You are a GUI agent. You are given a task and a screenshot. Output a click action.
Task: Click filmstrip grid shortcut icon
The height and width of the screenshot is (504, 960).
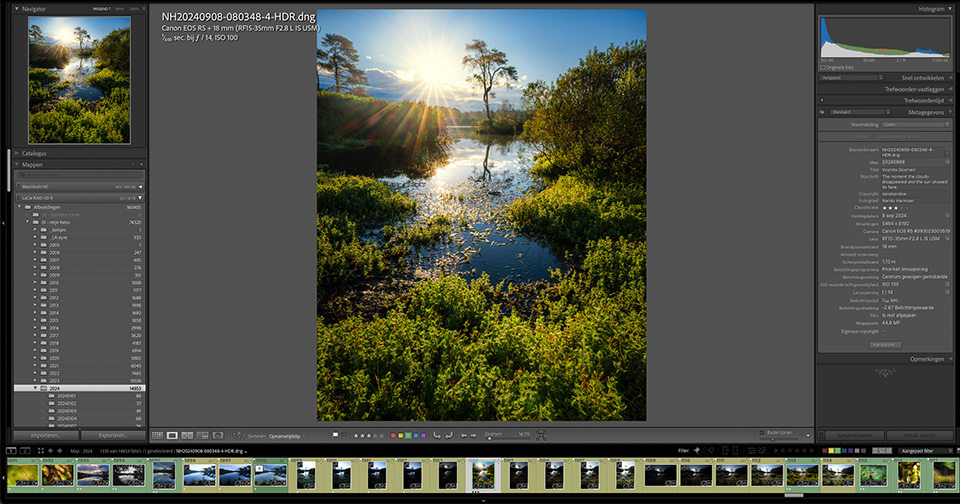(41, 451)
